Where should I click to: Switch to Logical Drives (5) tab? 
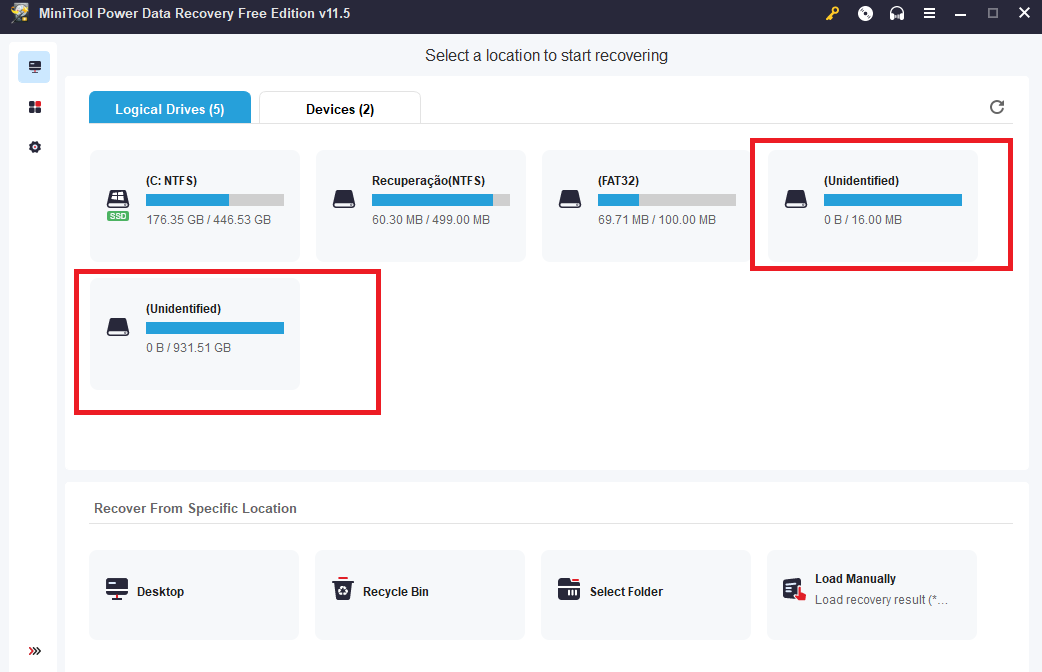(x=169, y=108)
